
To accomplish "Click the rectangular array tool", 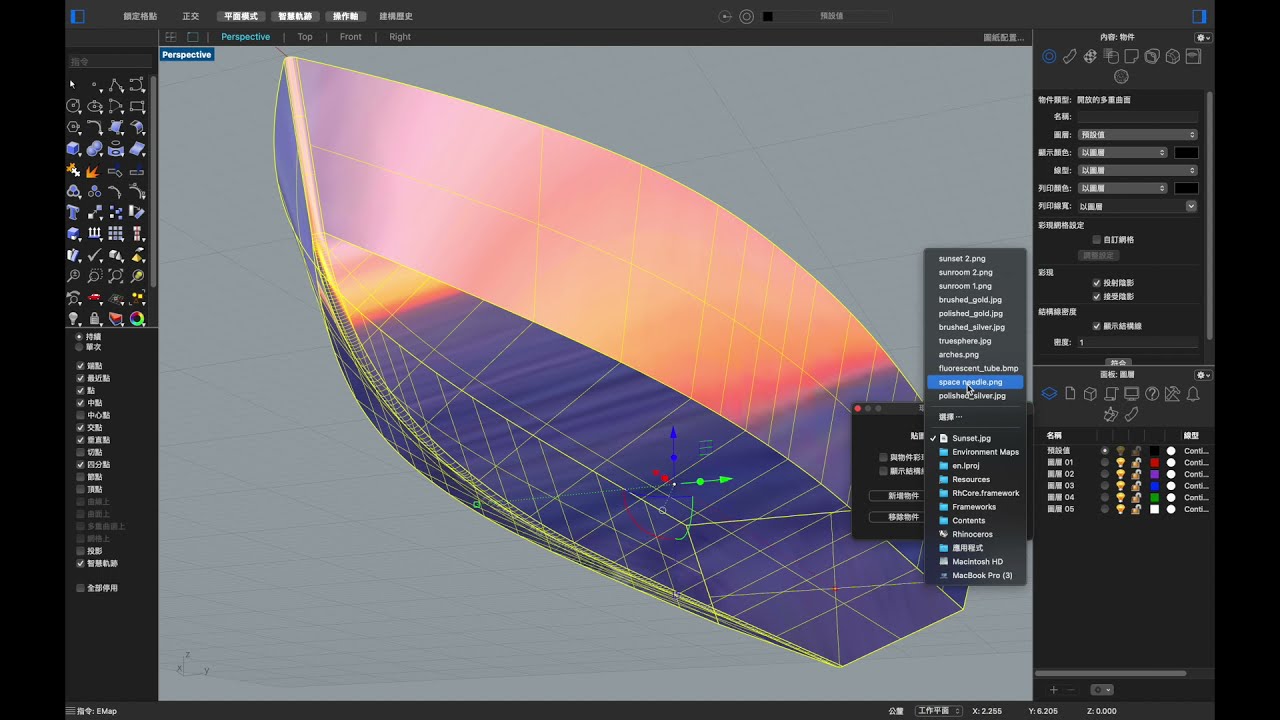I will tap(116, 232).
